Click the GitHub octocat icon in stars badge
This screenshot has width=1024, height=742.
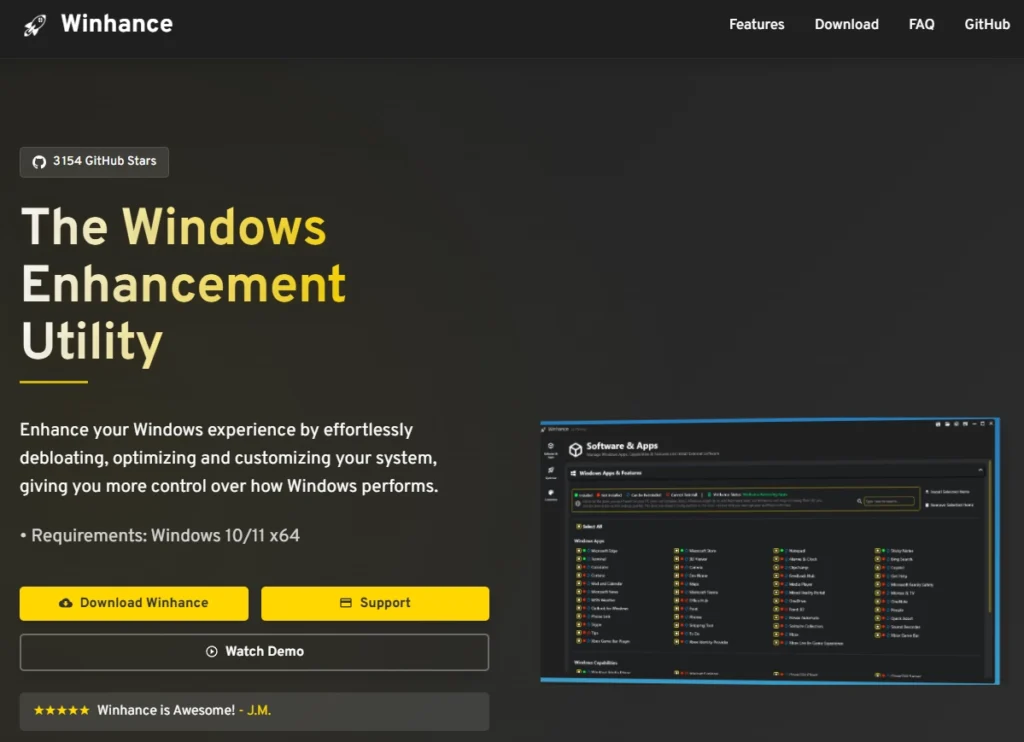(x=39, y=162)
